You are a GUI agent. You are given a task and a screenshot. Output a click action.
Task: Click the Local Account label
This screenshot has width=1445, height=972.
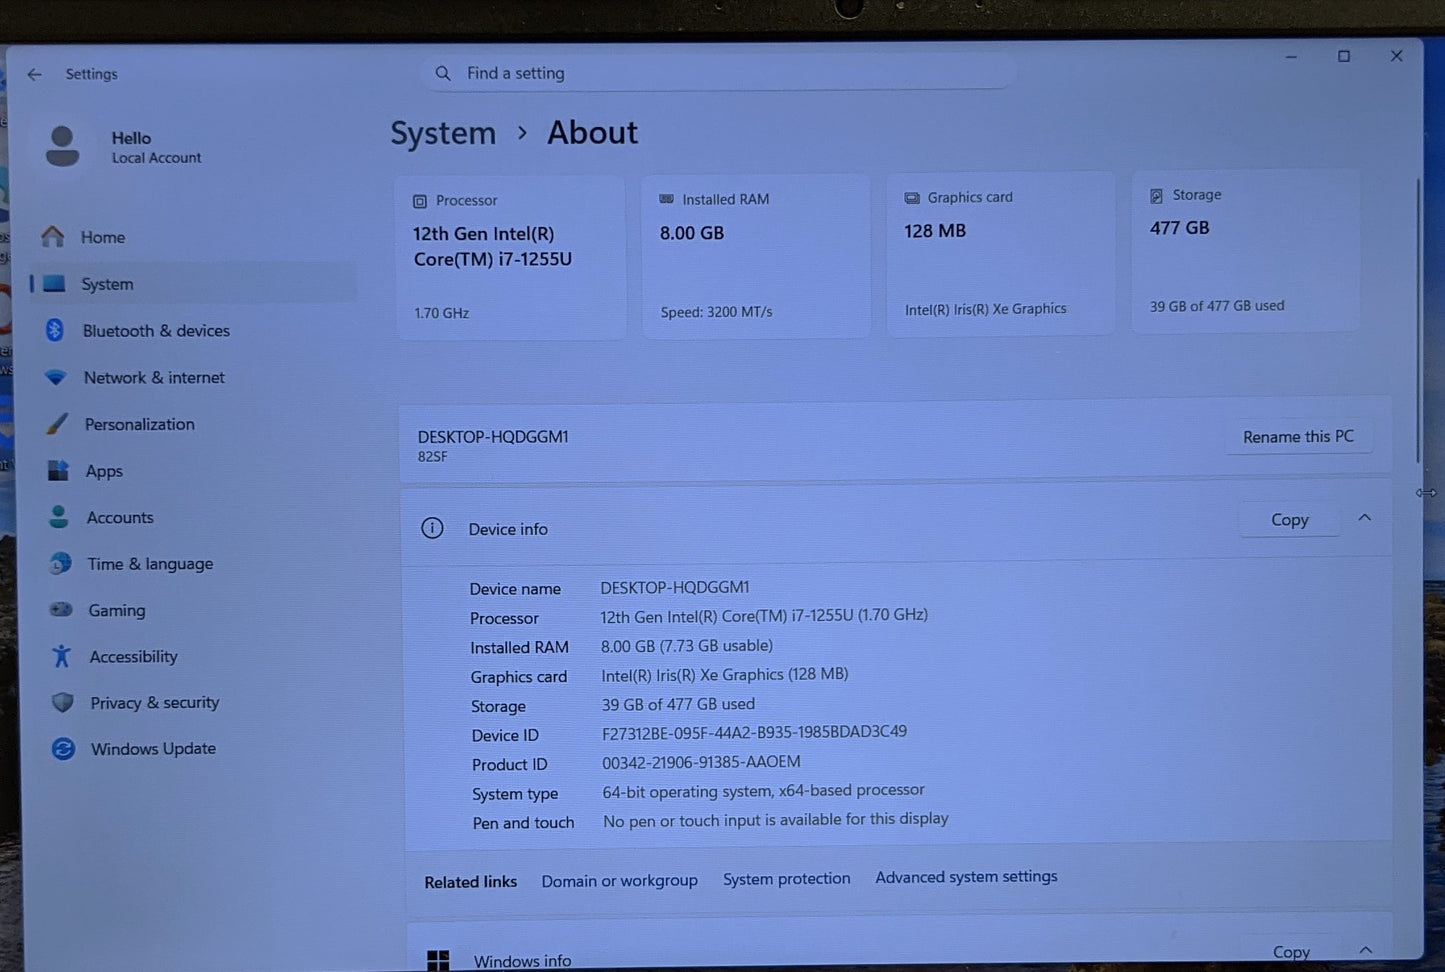coord(156,158)
